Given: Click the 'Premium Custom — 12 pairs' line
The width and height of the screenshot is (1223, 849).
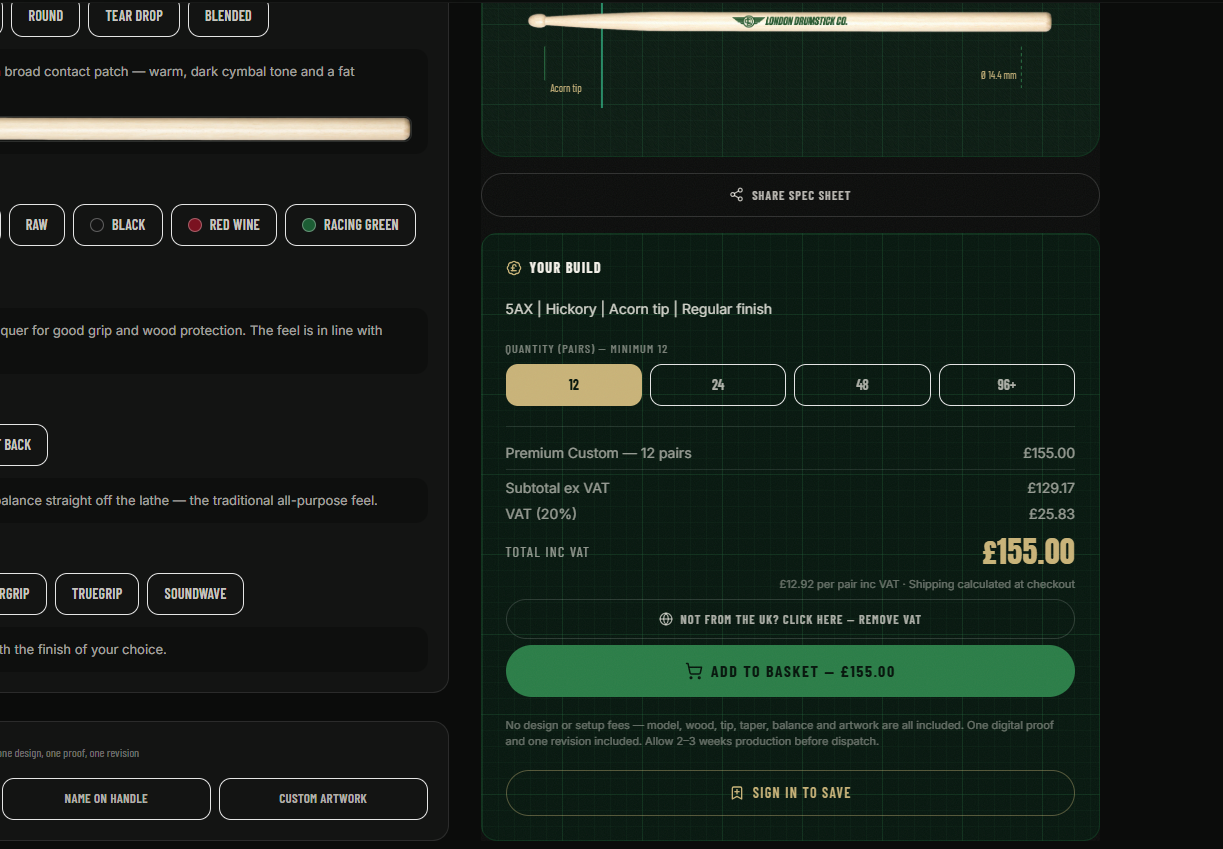Looking at the screenshot, I should [x=599, y=453].
